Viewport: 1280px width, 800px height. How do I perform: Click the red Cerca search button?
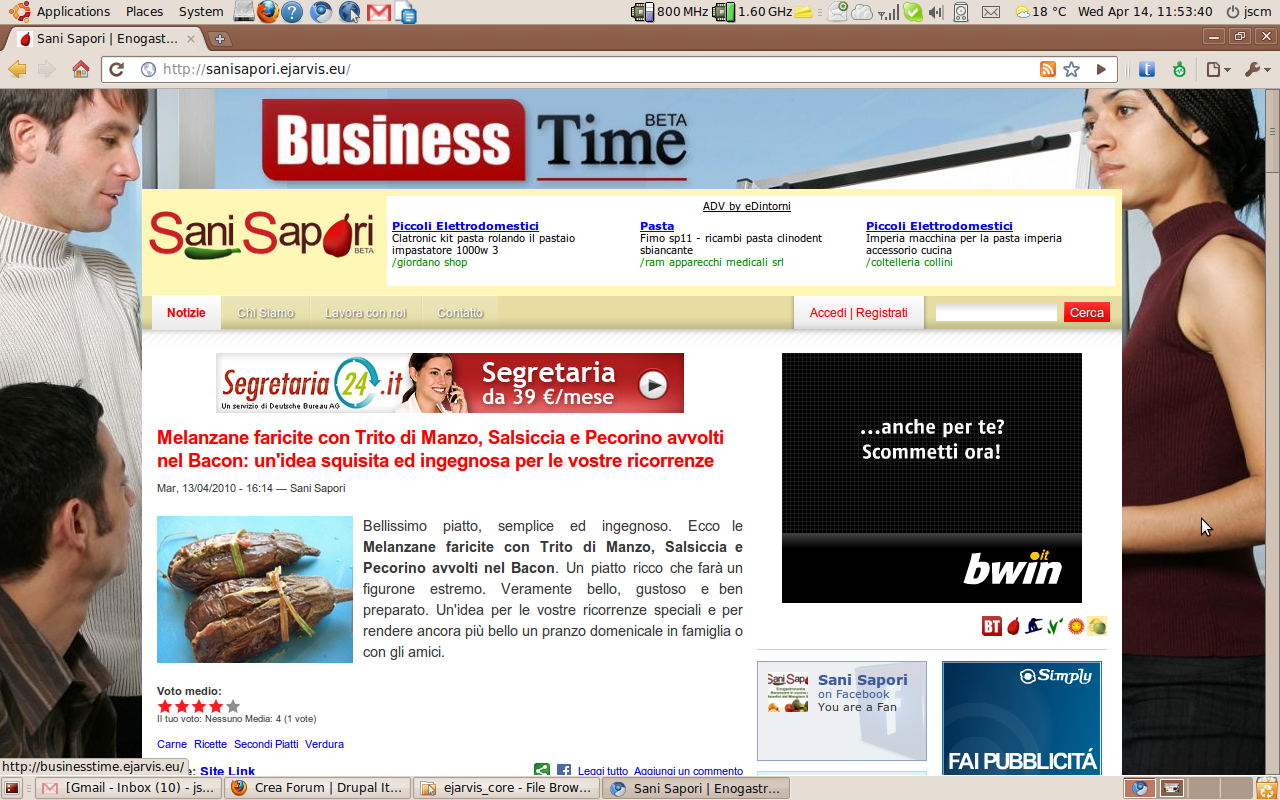click(1087, 313)
